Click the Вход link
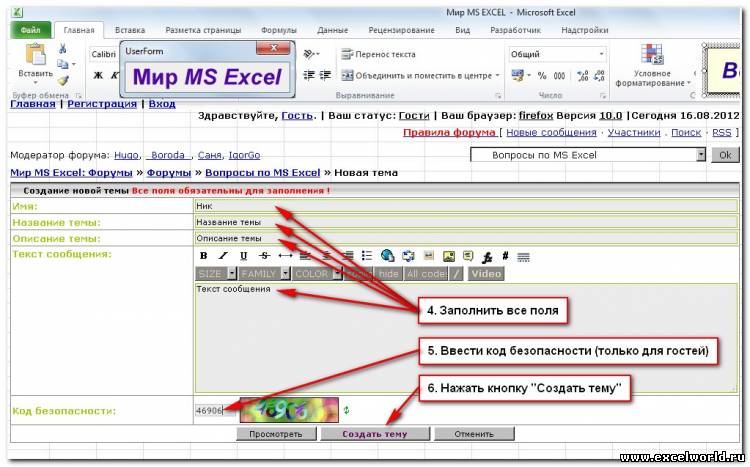This screenshot has height=467, width=750. click(x=162, y=104)
